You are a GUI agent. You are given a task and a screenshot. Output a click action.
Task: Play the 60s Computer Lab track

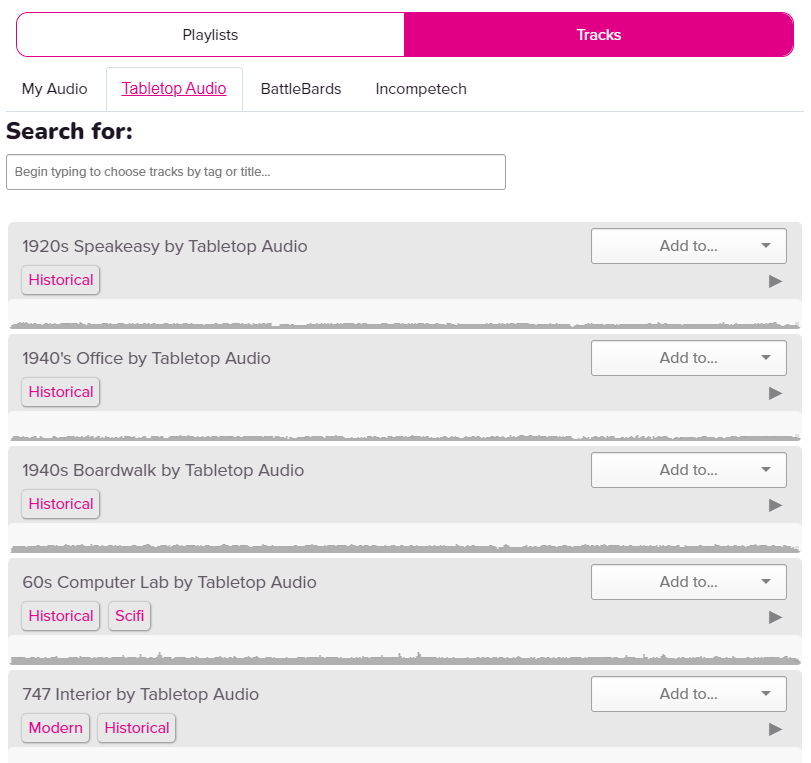pyautogui.click(x=775, y=617)
